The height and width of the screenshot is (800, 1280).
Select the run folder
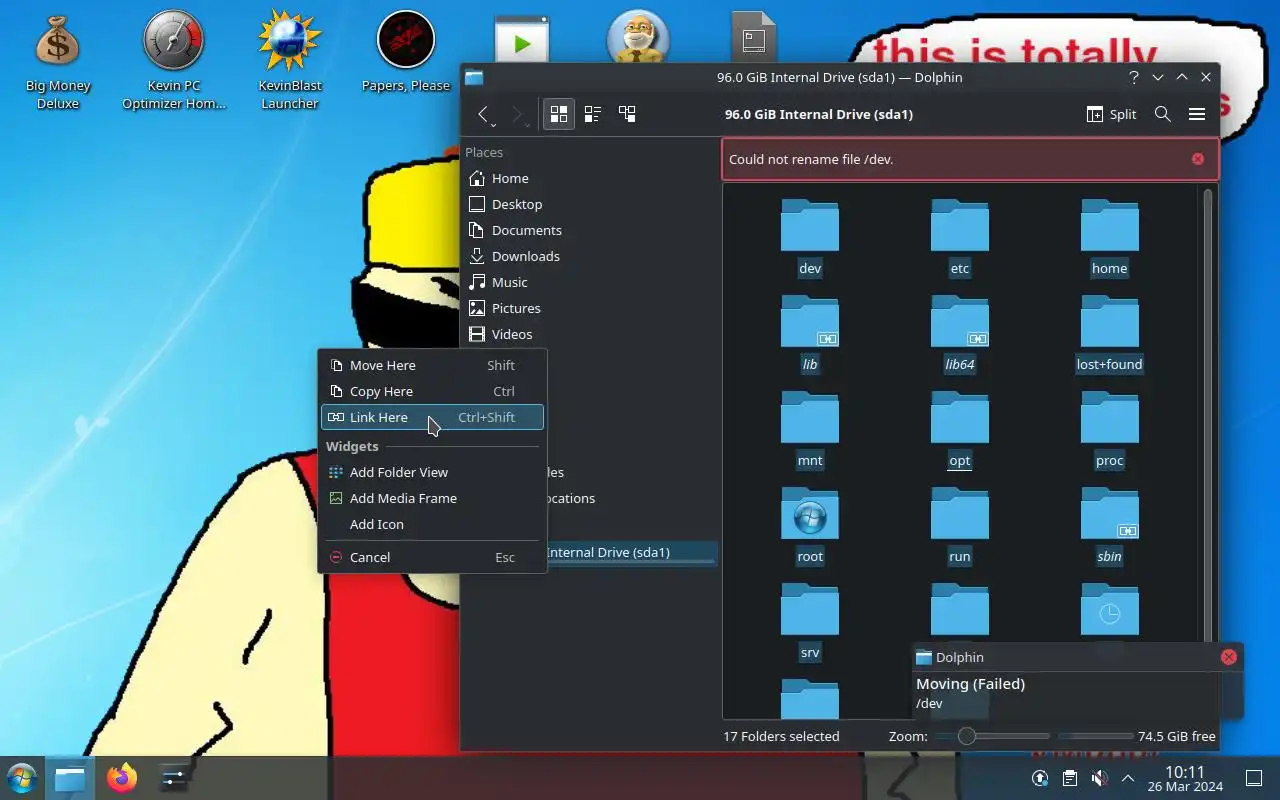[960, 526]
